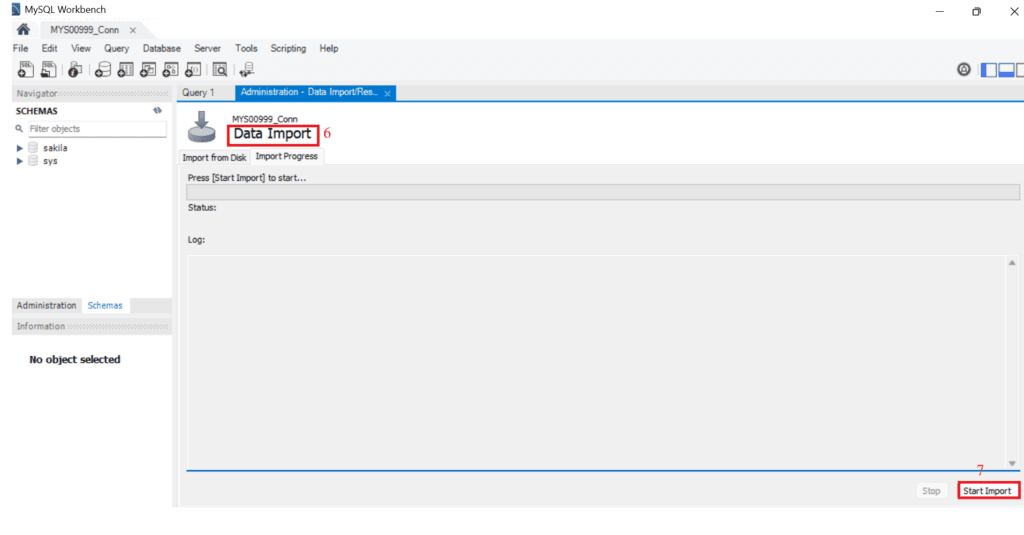1024x535 pixels.
Task: Close the Data Import/Restore tab
Action: pyautogui.click(x=387, y=93)
